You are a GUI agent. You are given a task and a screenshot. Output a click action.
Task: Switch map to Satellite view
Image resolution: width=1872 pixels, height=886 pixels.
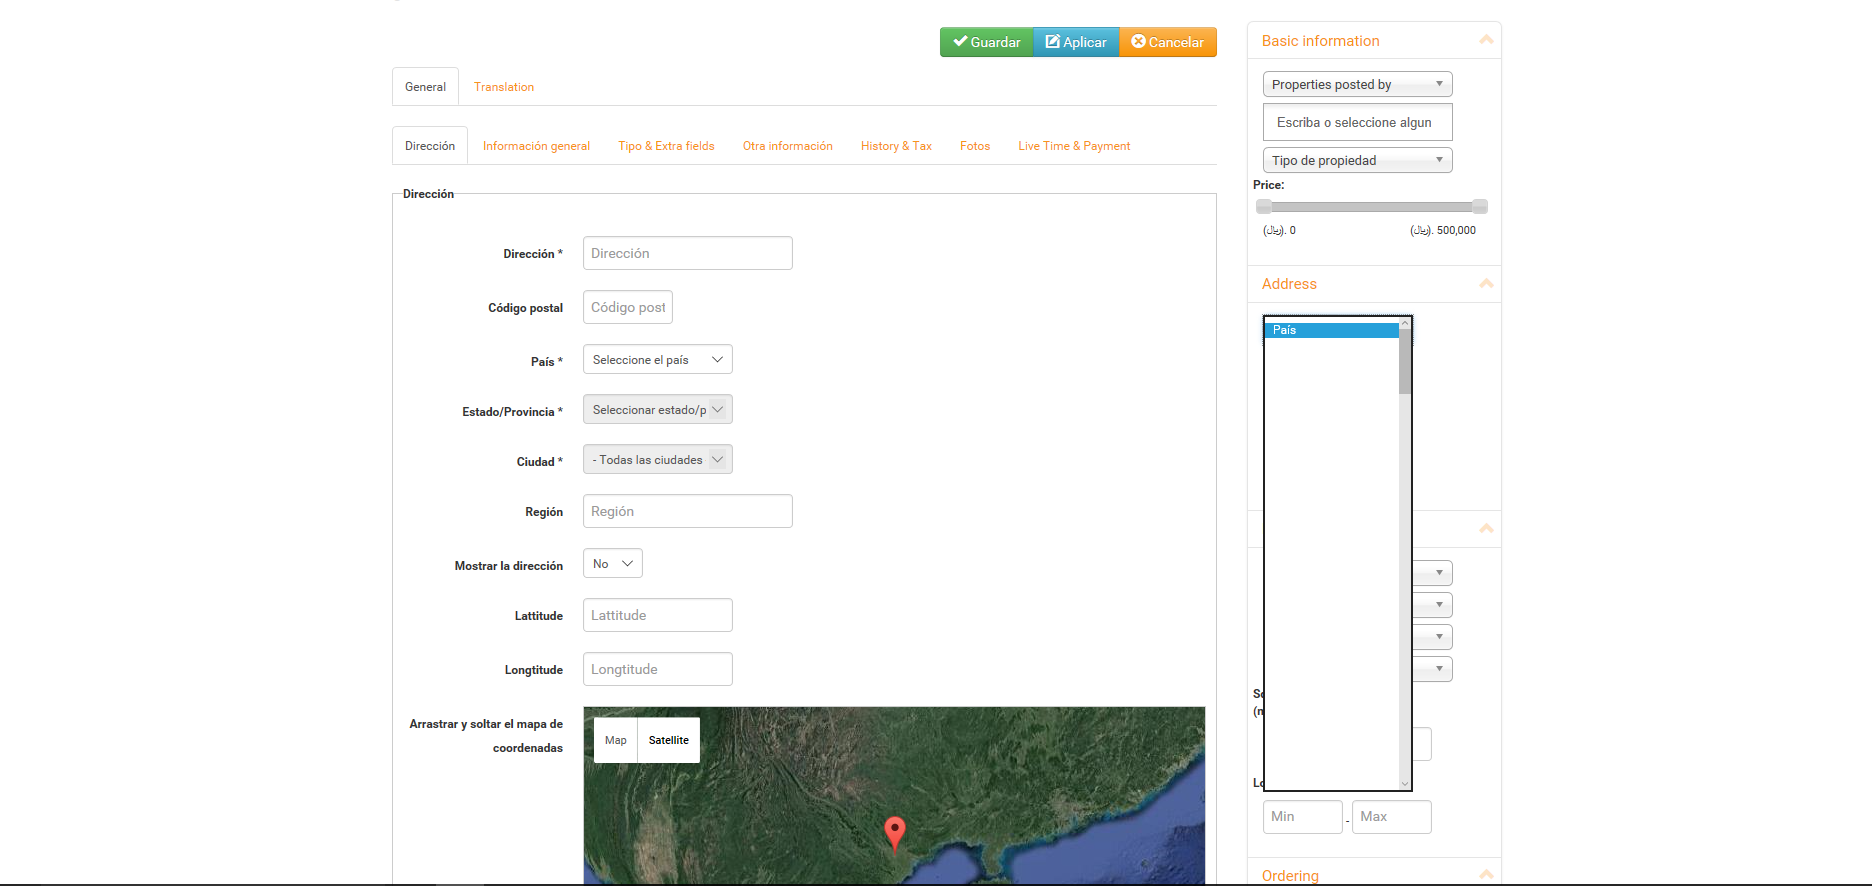(669, 740)
